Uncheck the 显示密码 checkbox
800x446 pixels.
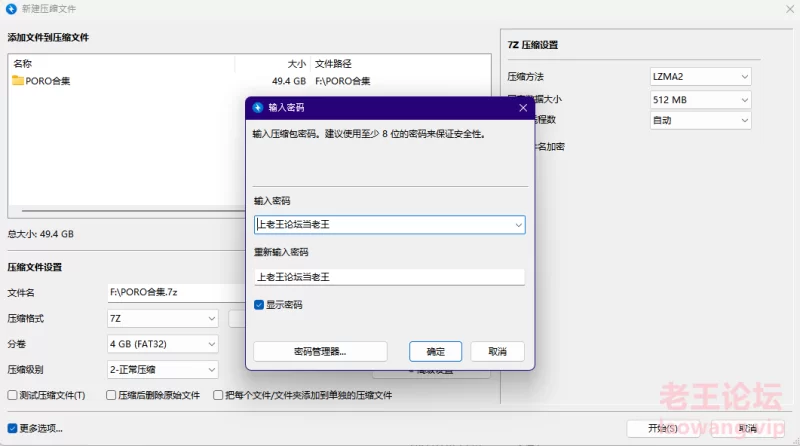tap(260, 304)
